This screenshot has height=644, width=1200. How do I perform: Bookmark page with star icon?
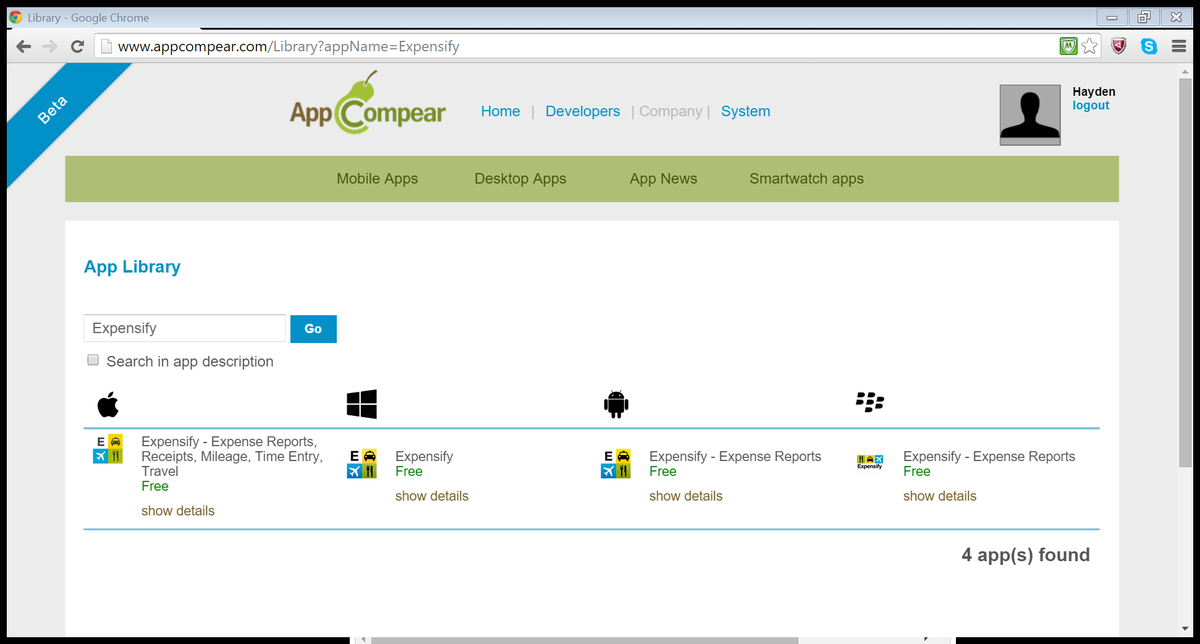pyautogui.click(x=1090, y=46)
